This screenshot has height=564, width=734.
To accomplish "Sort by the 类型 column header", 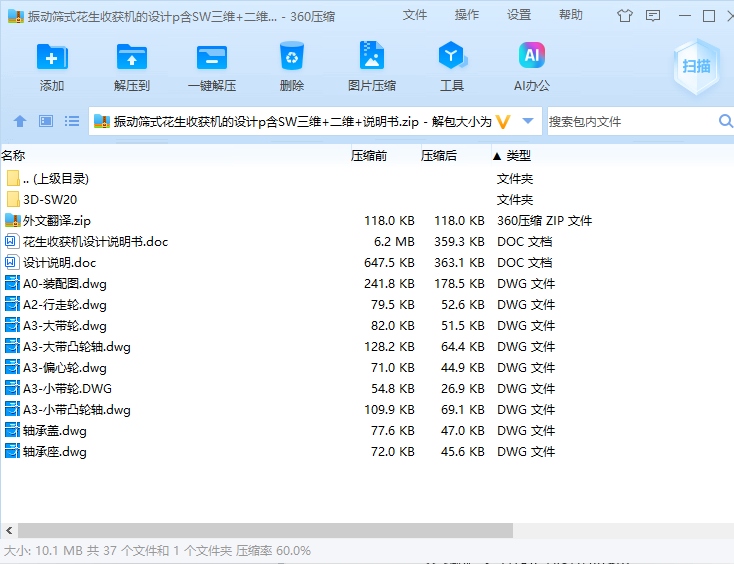I will pyautogui.click(x=519, y=155).
